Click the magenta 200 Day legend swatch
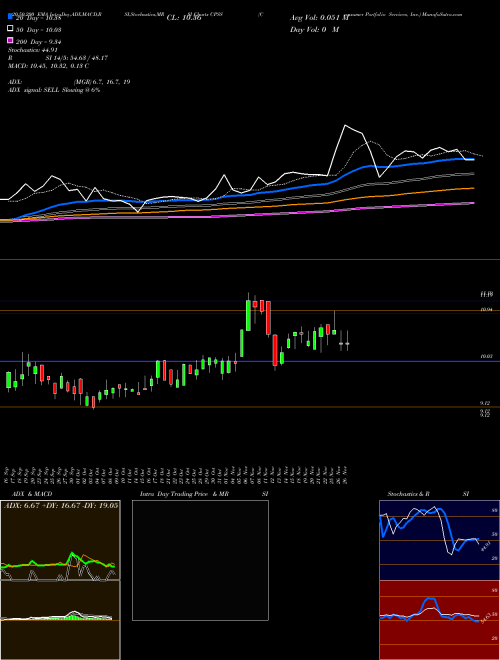Image resolution: width=500 pixels, height=660 pixels. pyautogui.click(x=10, y=40)
